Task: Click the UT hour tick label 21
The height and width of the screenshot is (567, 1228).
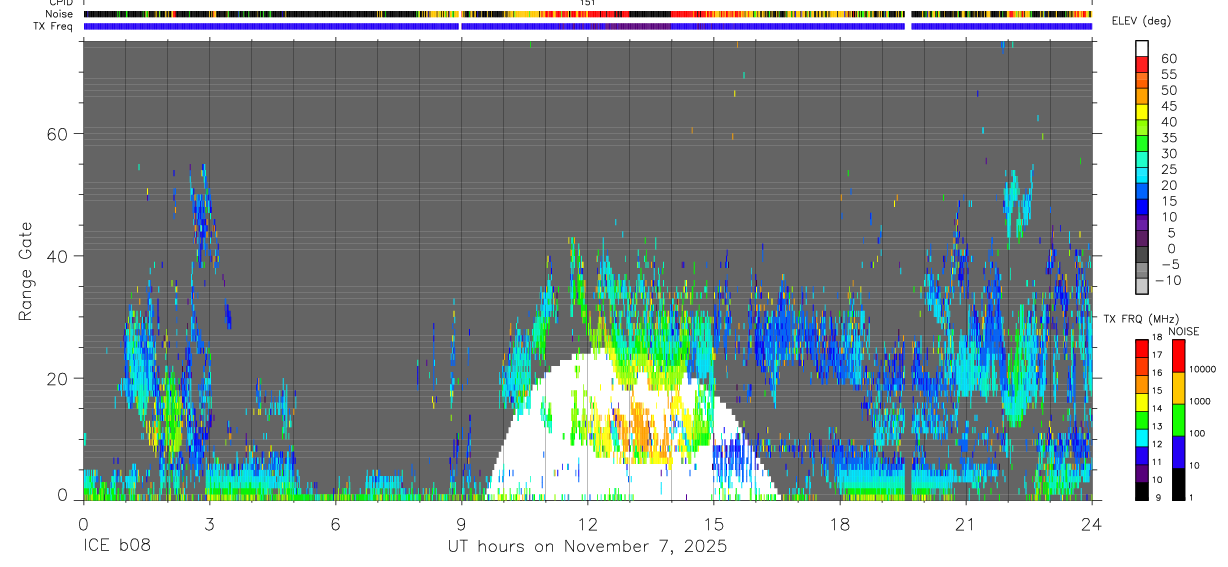Action: point(966,523)
